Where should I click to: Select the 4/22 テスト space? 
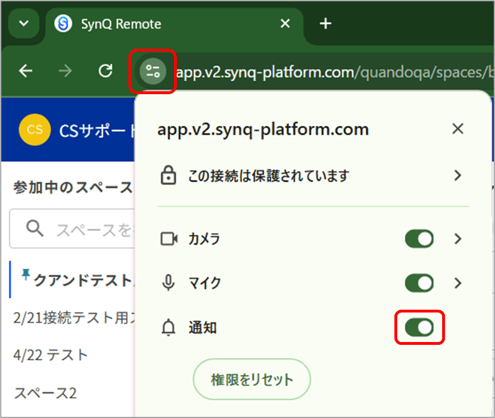click(x=51, y=355)
